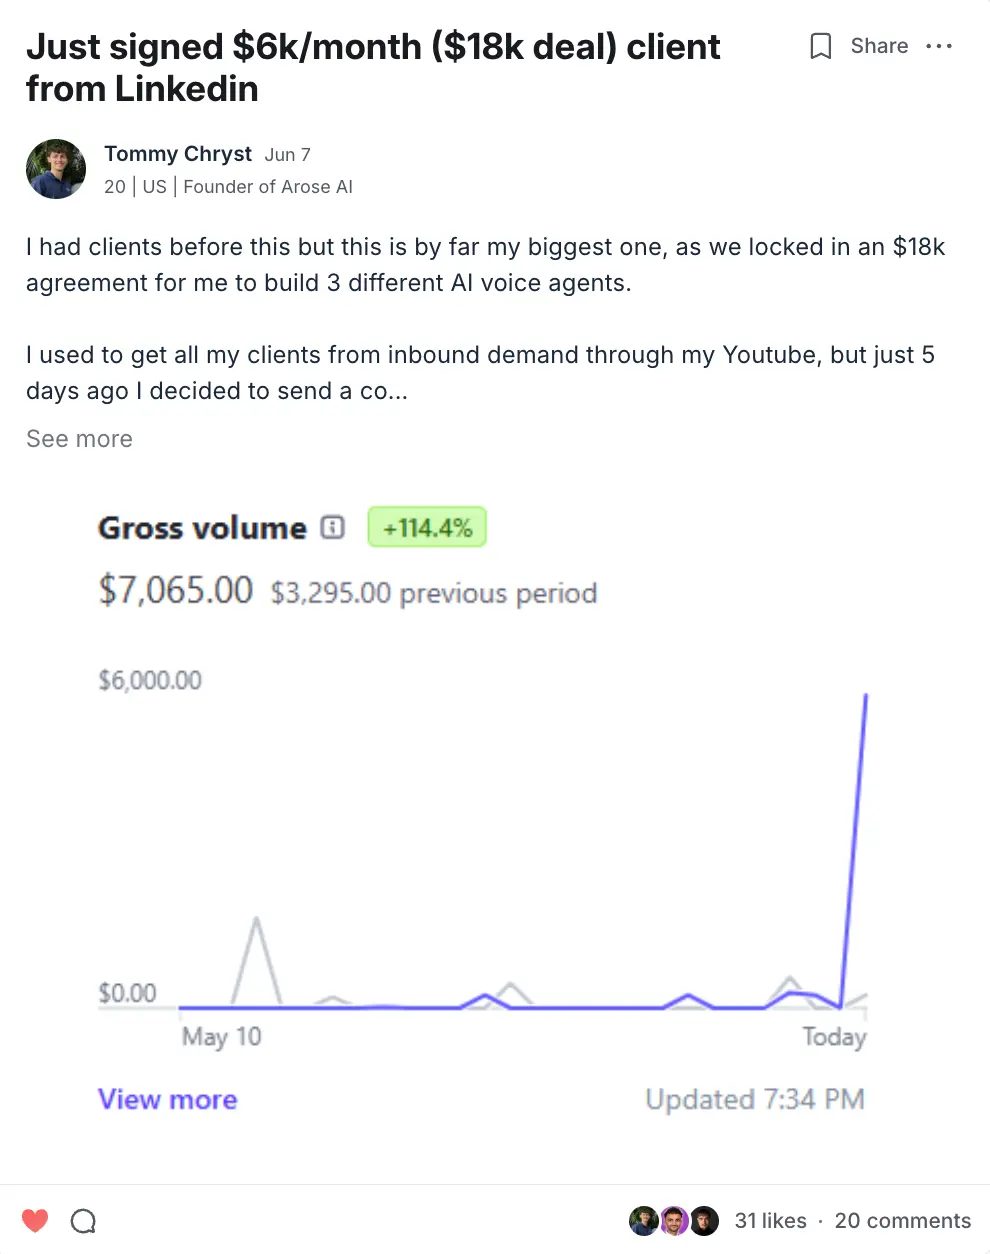
Task: Open comments with the speech bubble icon
Action: pos(83,1221)
